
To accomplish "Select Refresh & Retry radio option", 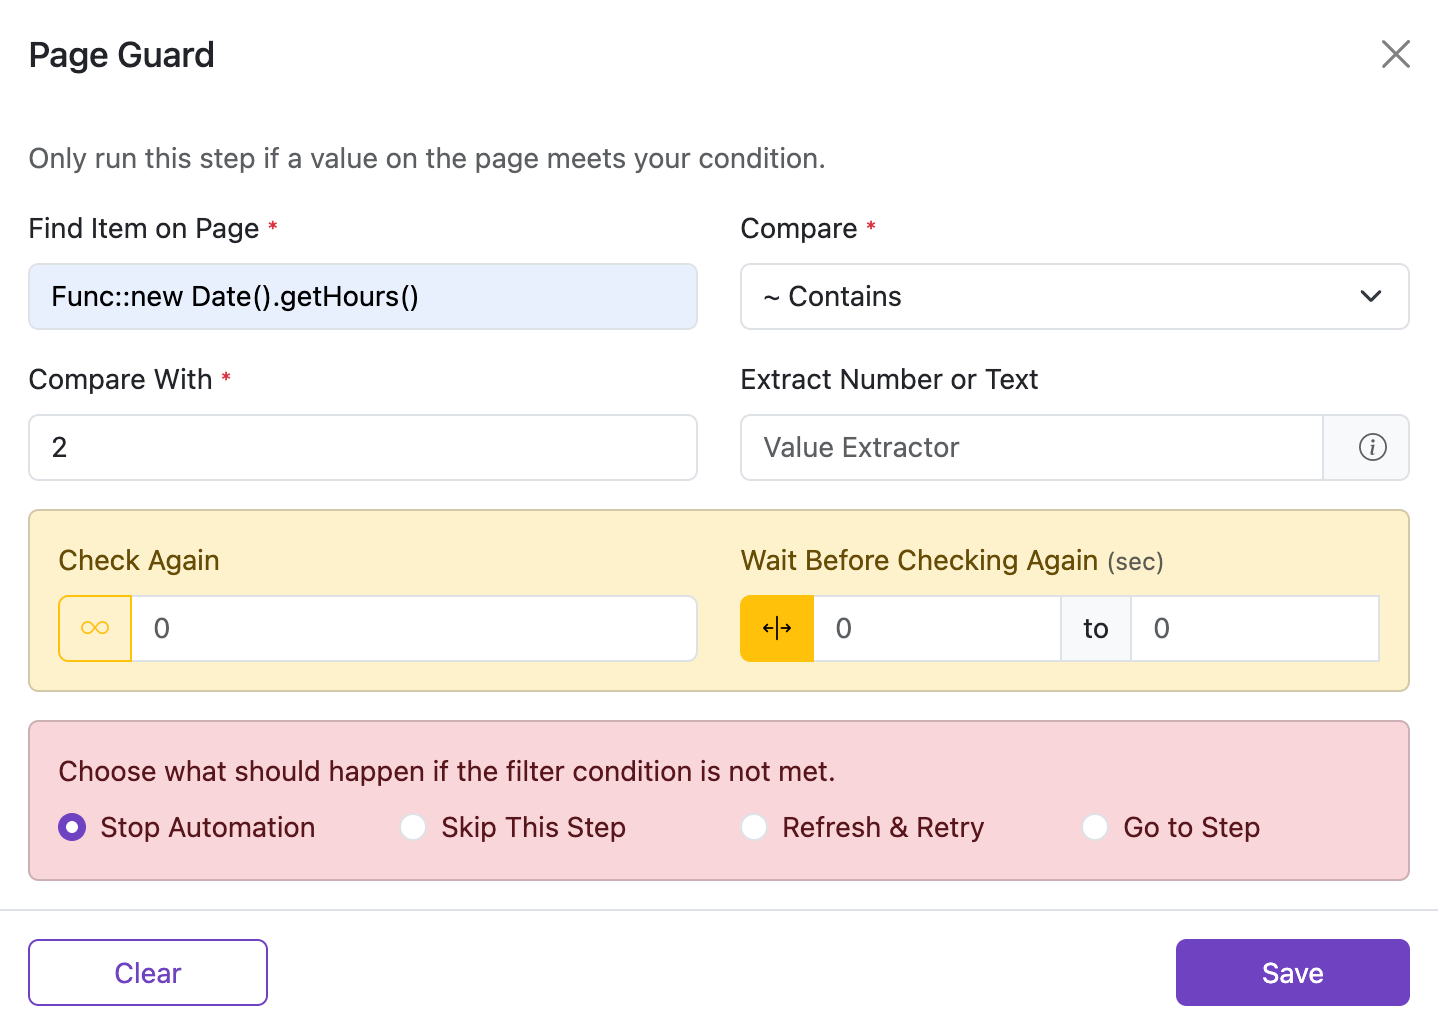I will (x=754, y=827).
